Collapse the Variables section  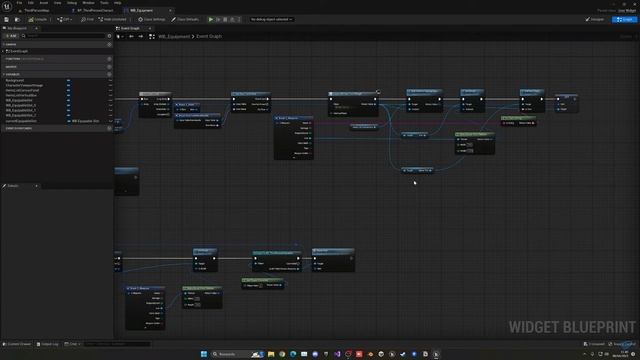point(4,74)
